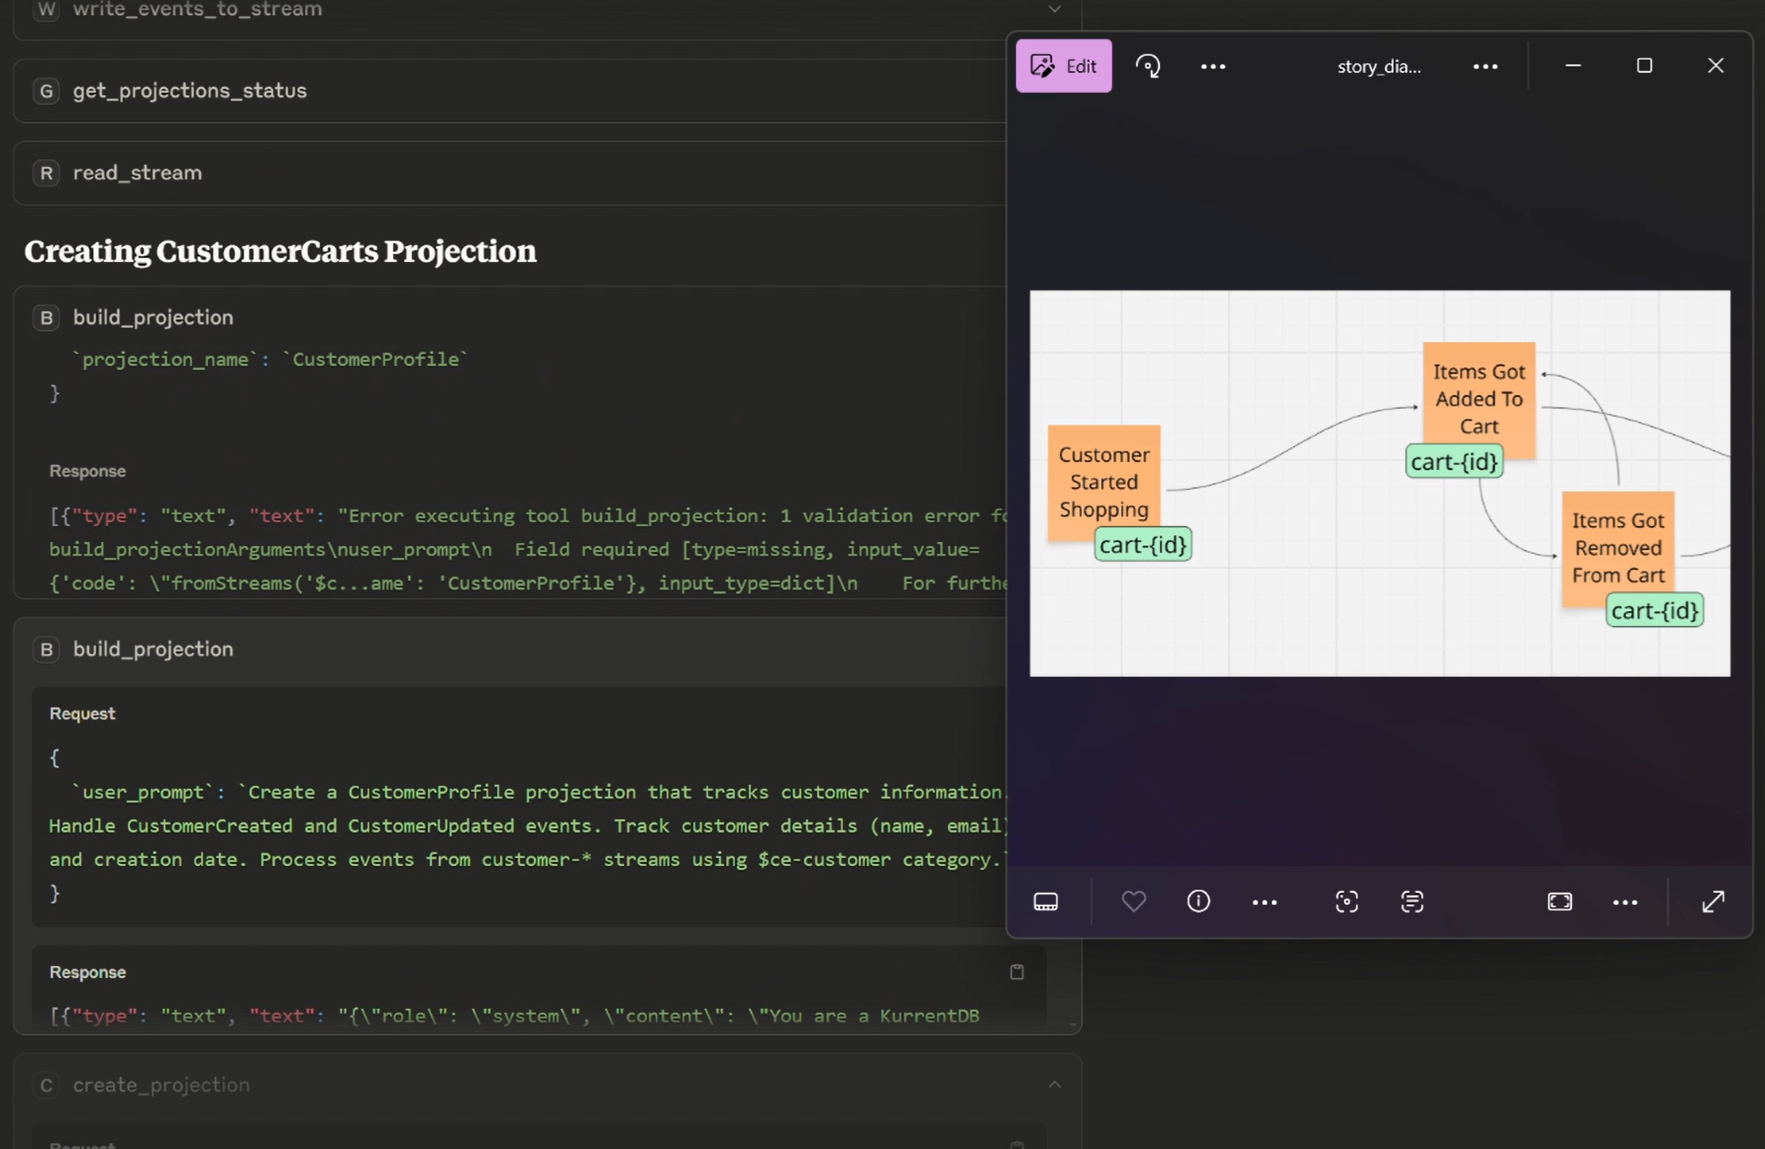This screenshot has width=1765, height=1149.
Task: Collapse the create_projection section
Action: pos(1053,1084)
